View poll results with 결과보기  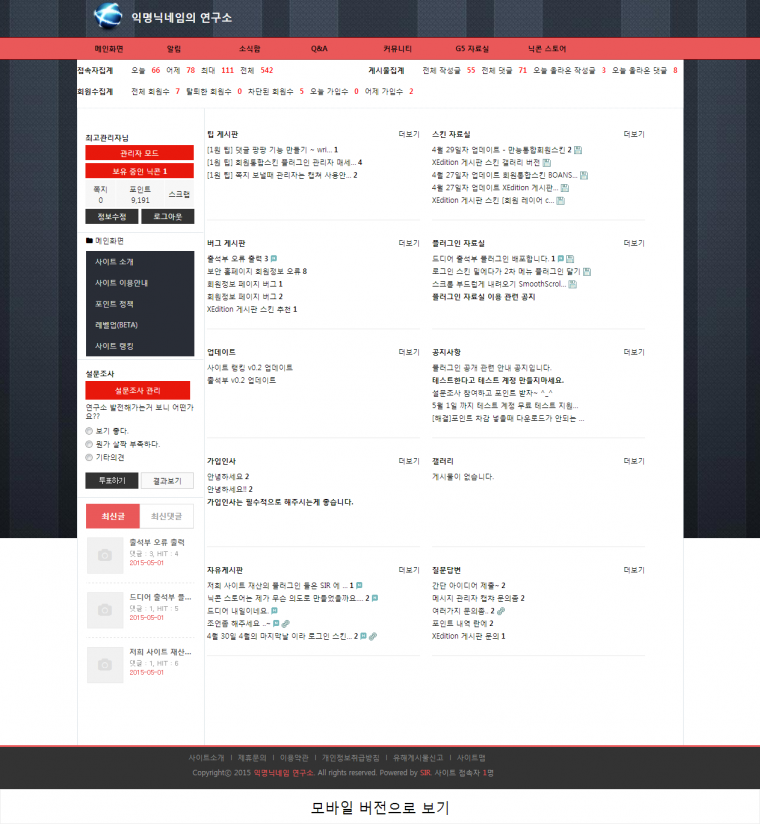[x=167, y=480]
